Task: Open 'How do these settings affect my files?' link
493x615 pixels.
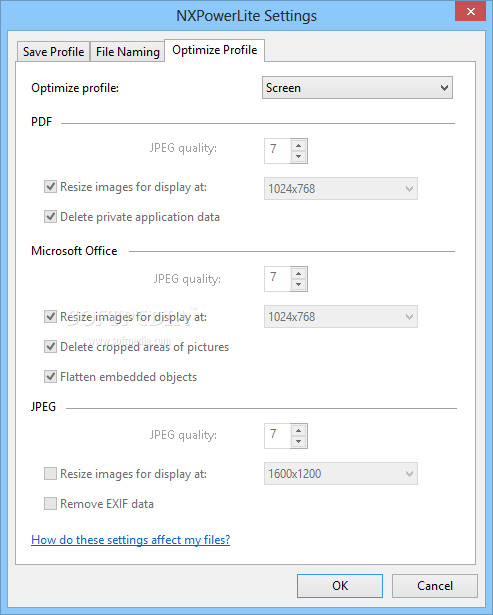Action: coord(131,540)
